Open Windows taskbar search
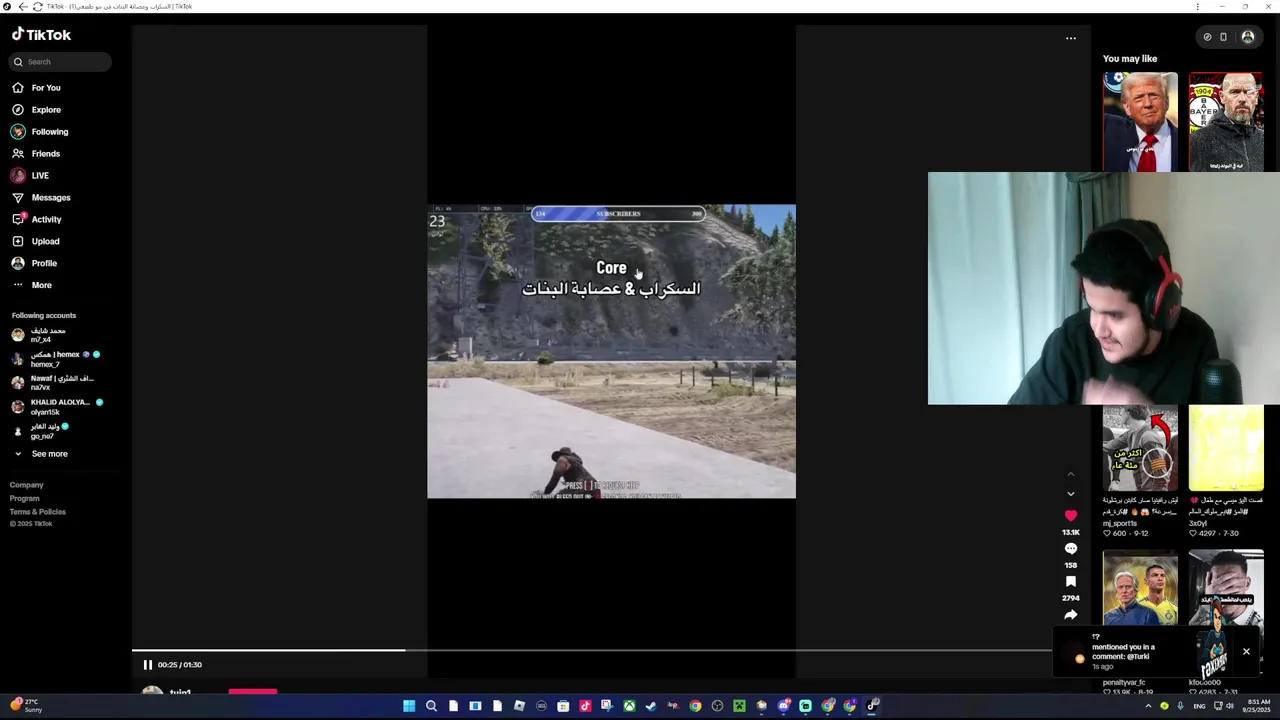Screen dimensions: 1280x720 click(431, 706)
